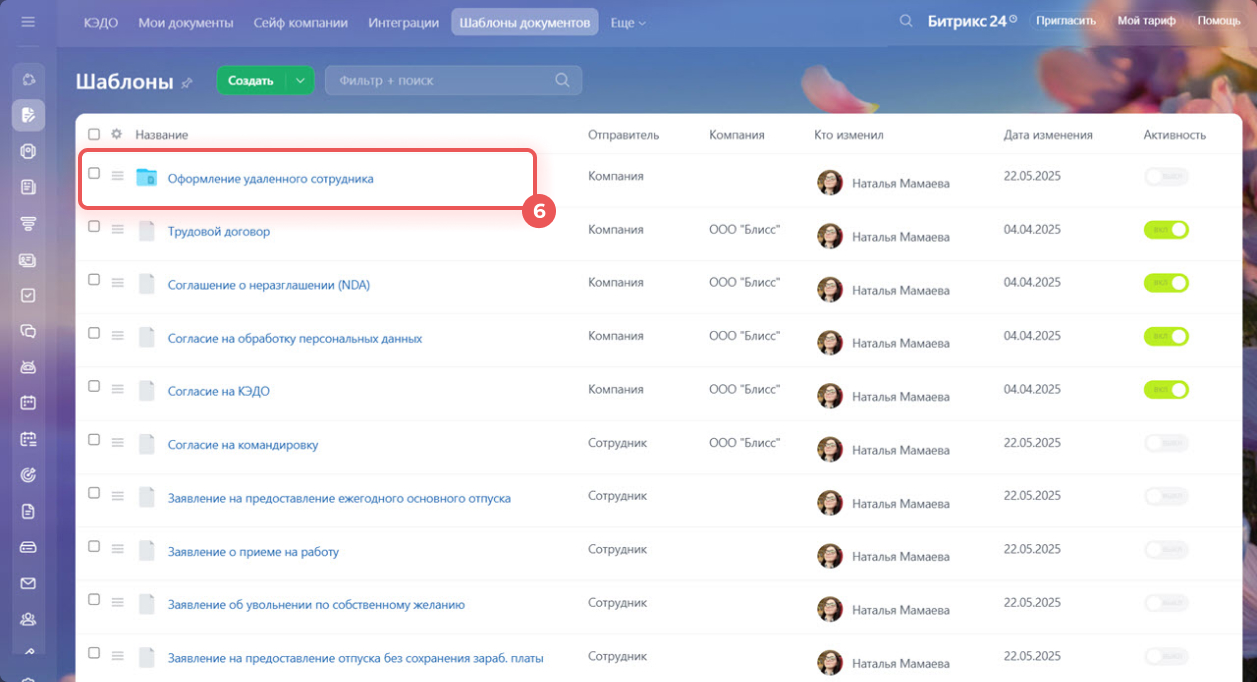Image resolution: width=1257 pixels, height=682 pixels.
Task: Expand the Создать button dropdown arrow
Action: (x=300, y=81)
